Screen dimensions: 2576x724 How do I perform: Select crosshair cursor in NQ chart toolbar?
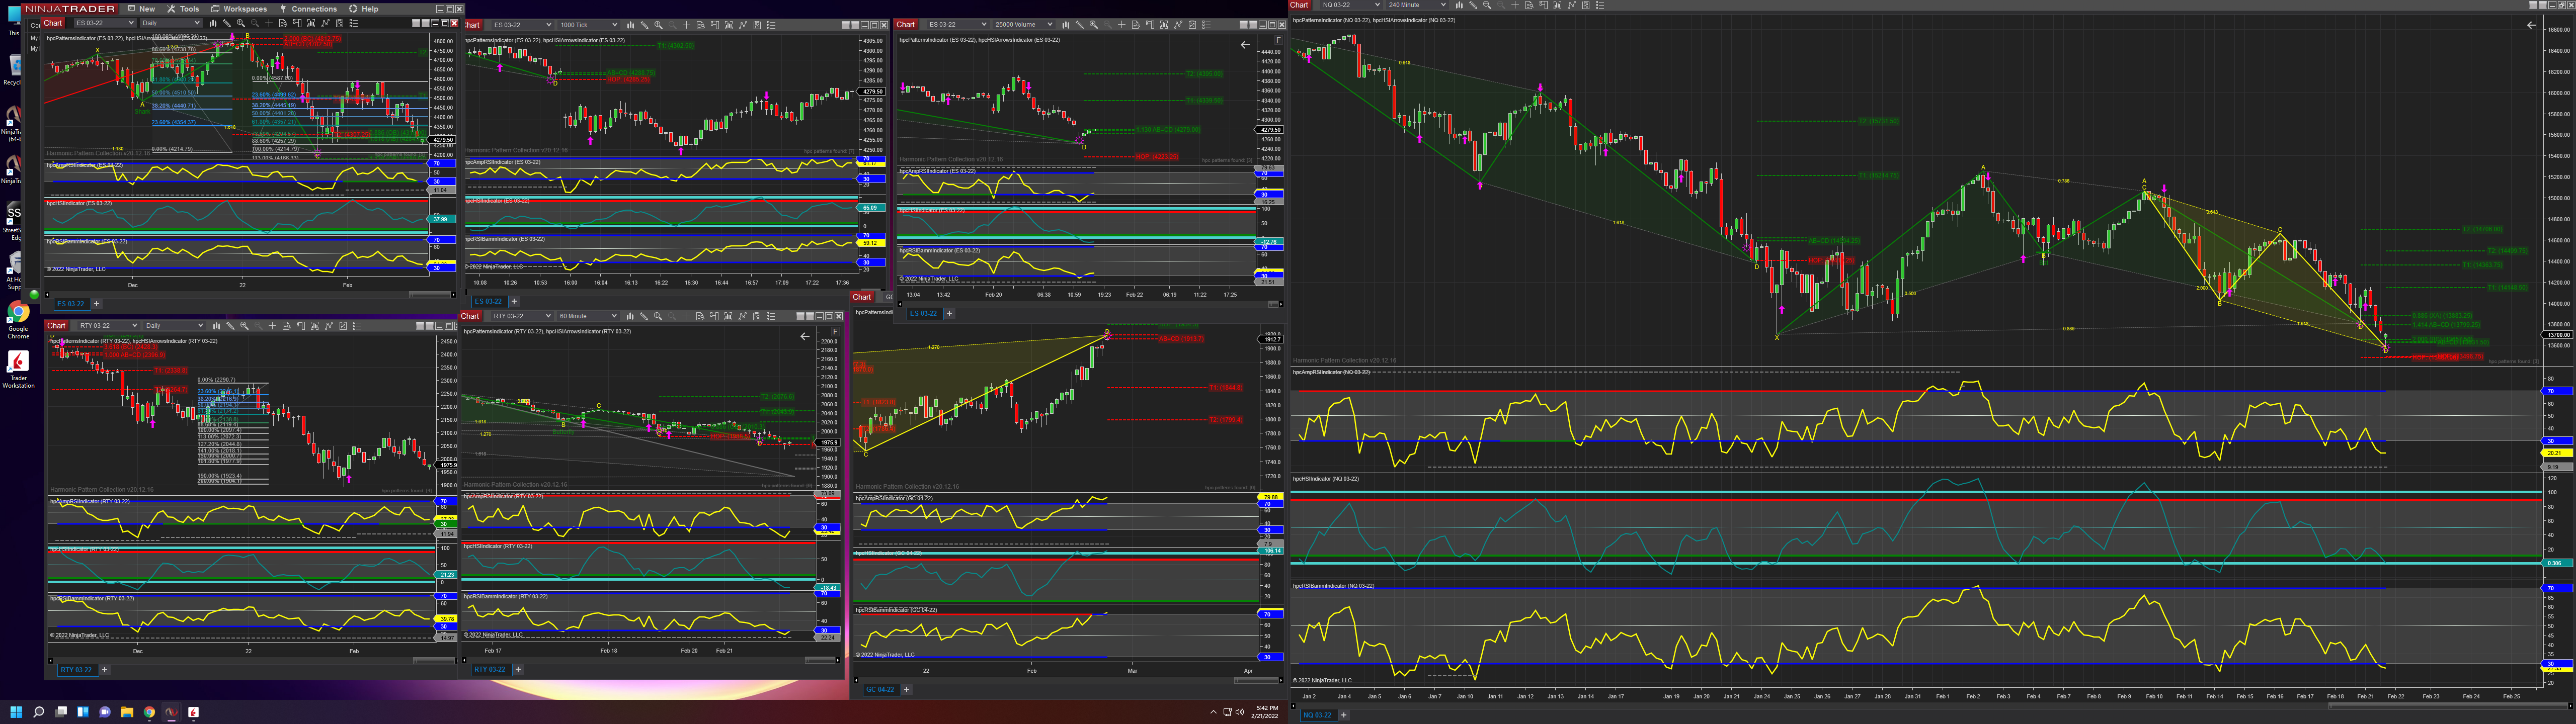pos(1515,5)
